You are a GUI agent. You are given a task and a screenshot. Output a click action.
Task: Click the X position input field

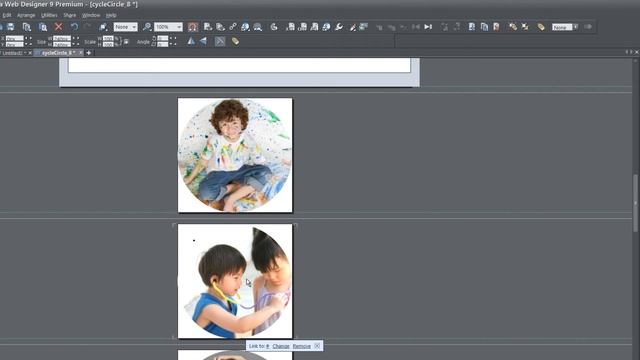click(x=14, y=38)
